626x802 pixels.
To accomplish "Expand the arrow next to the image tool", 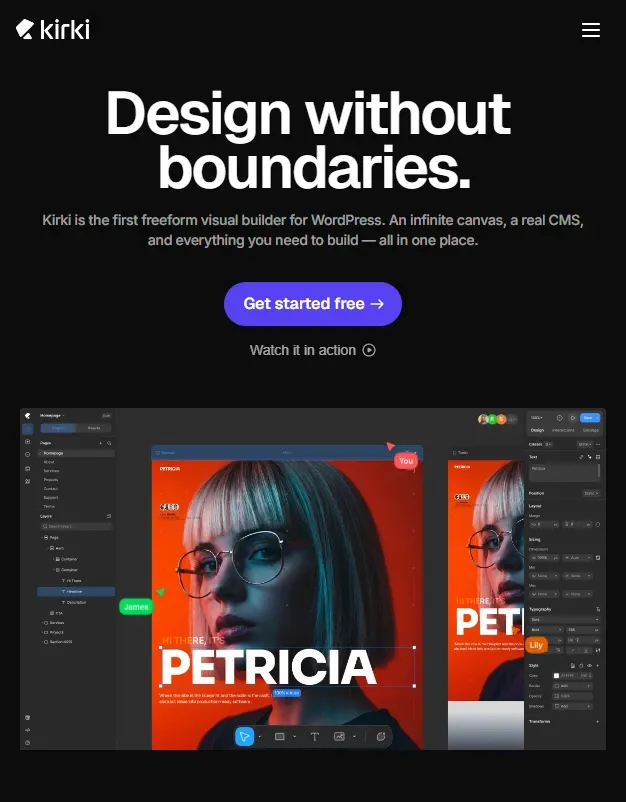I will [354, 737].
